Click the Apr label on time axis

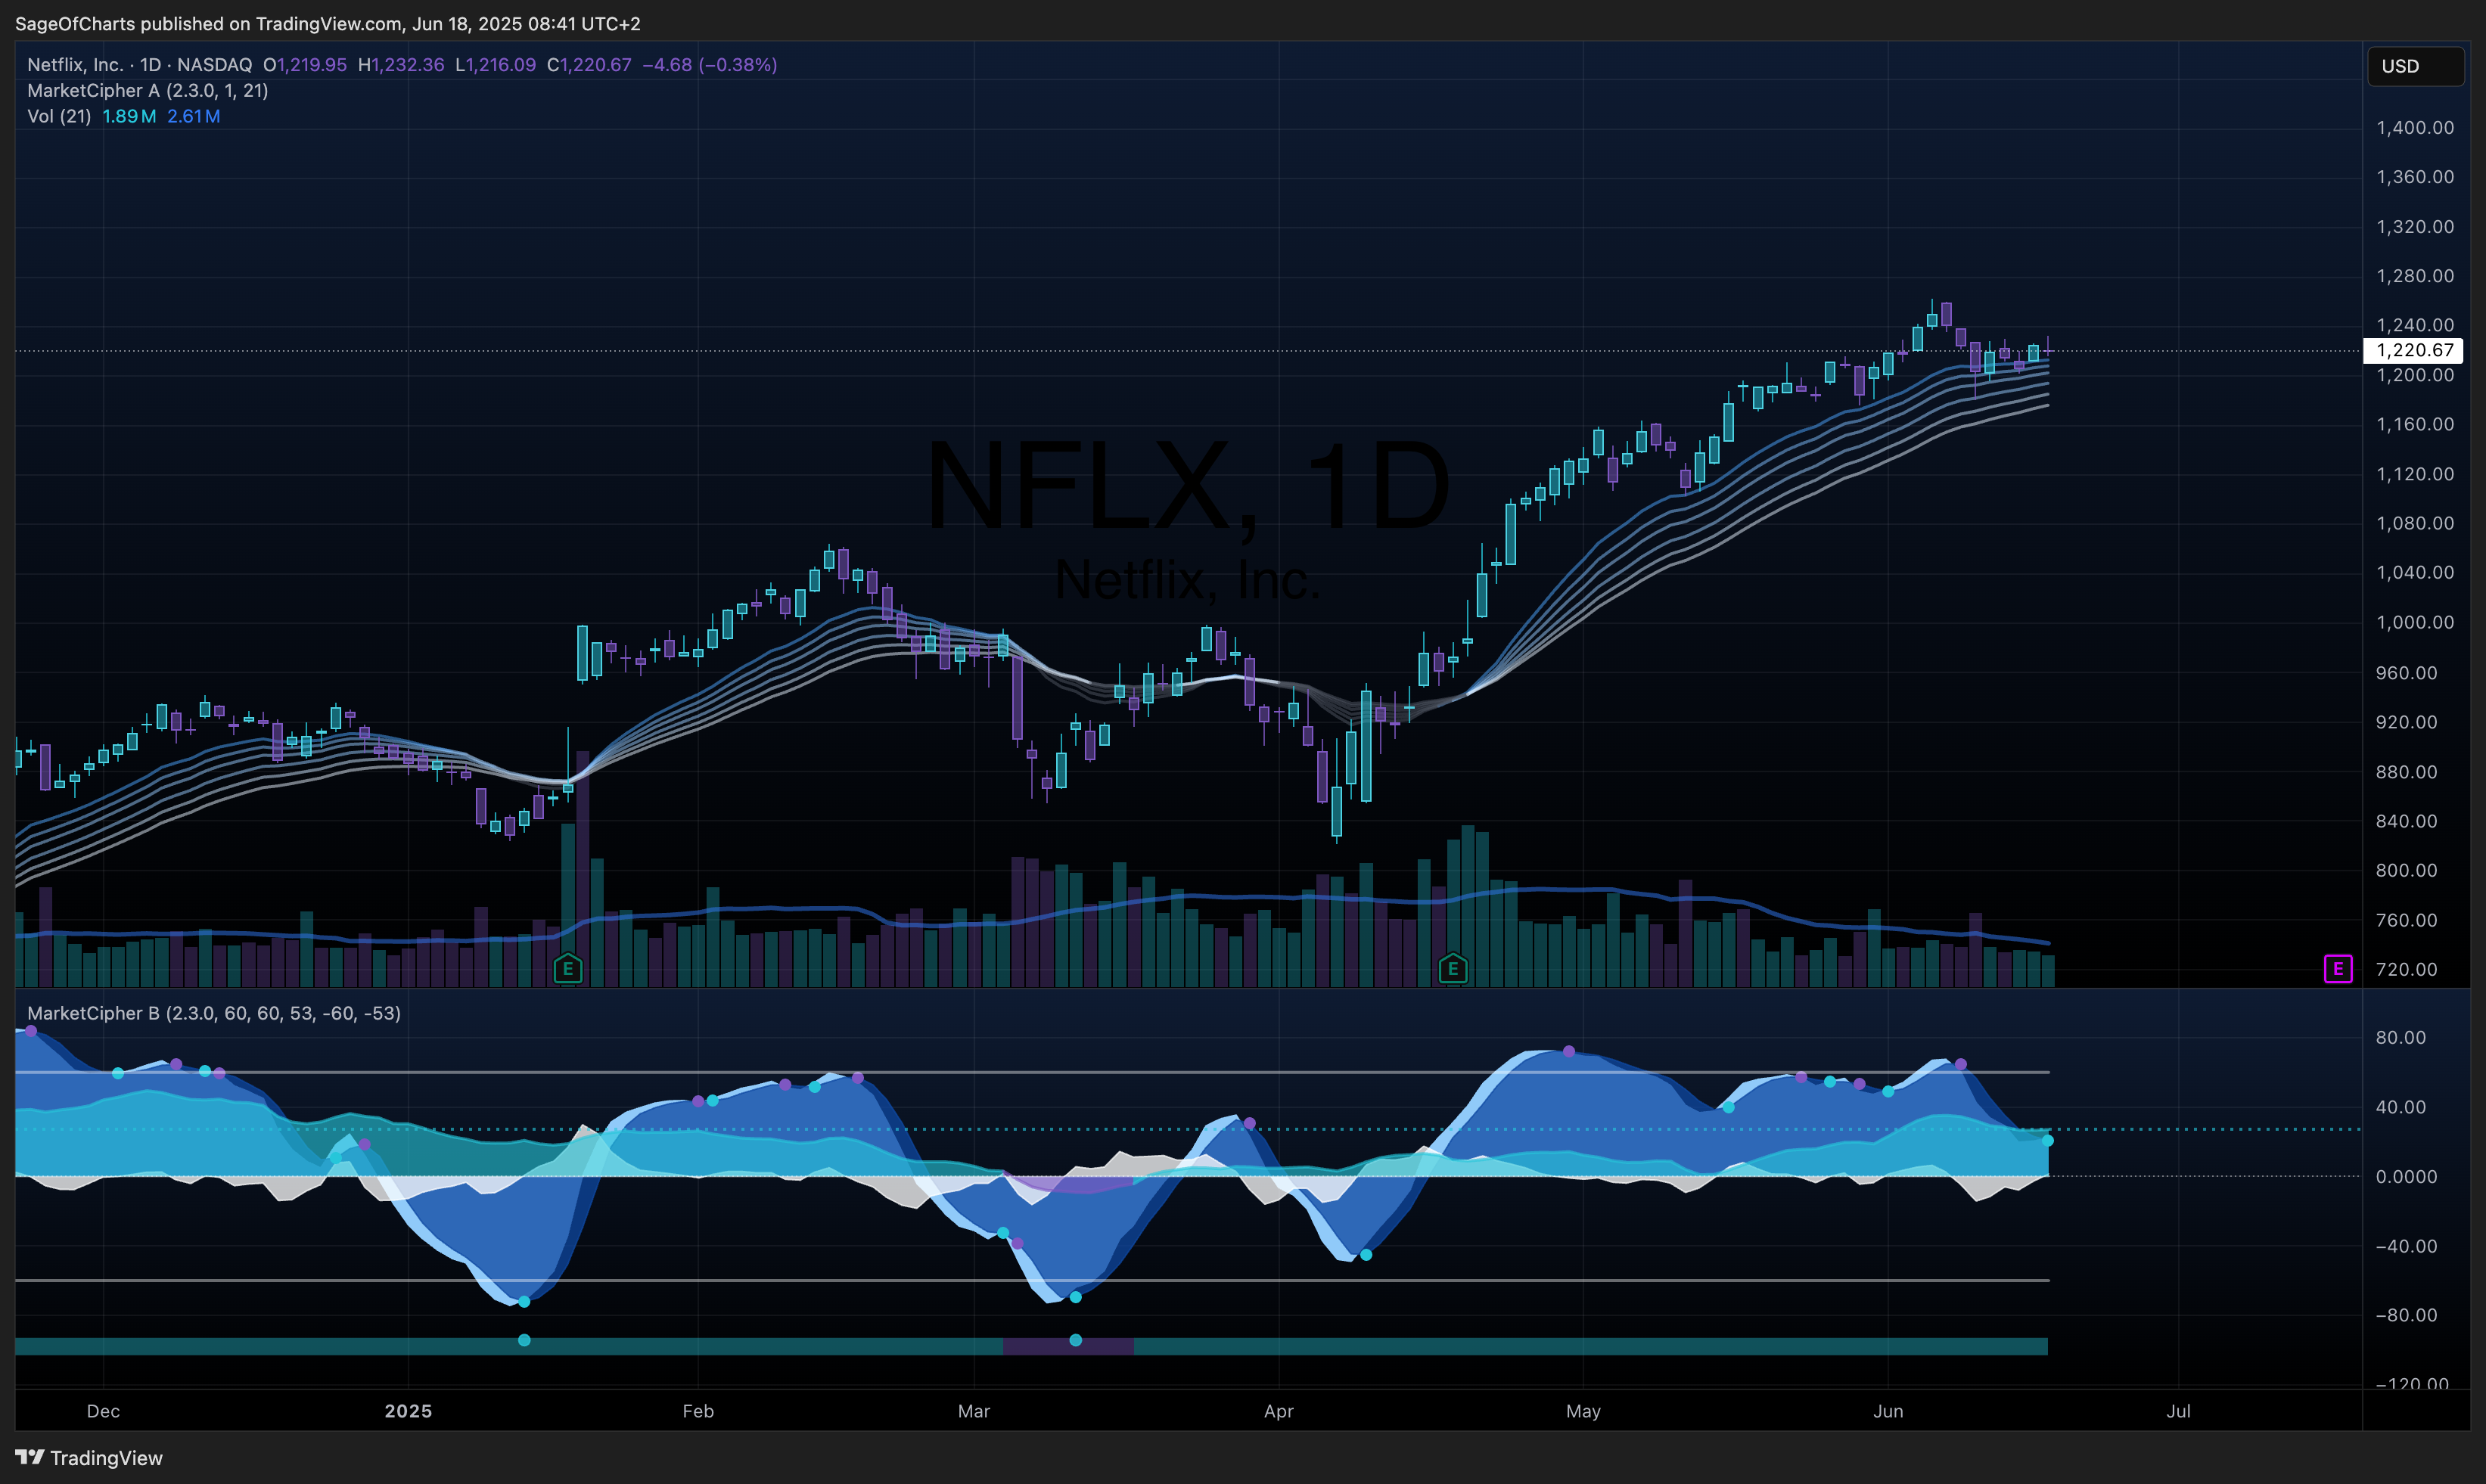1279,1411
